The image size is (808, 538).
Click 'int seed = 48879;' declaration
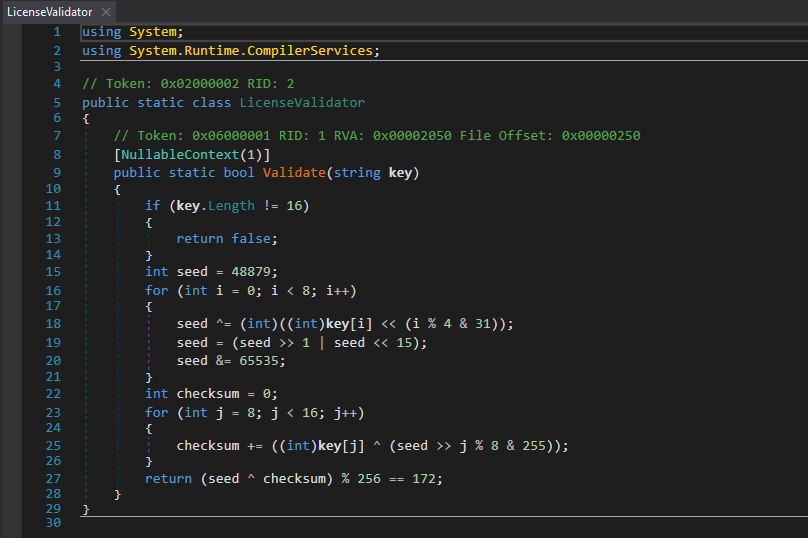tap(211, 272)
